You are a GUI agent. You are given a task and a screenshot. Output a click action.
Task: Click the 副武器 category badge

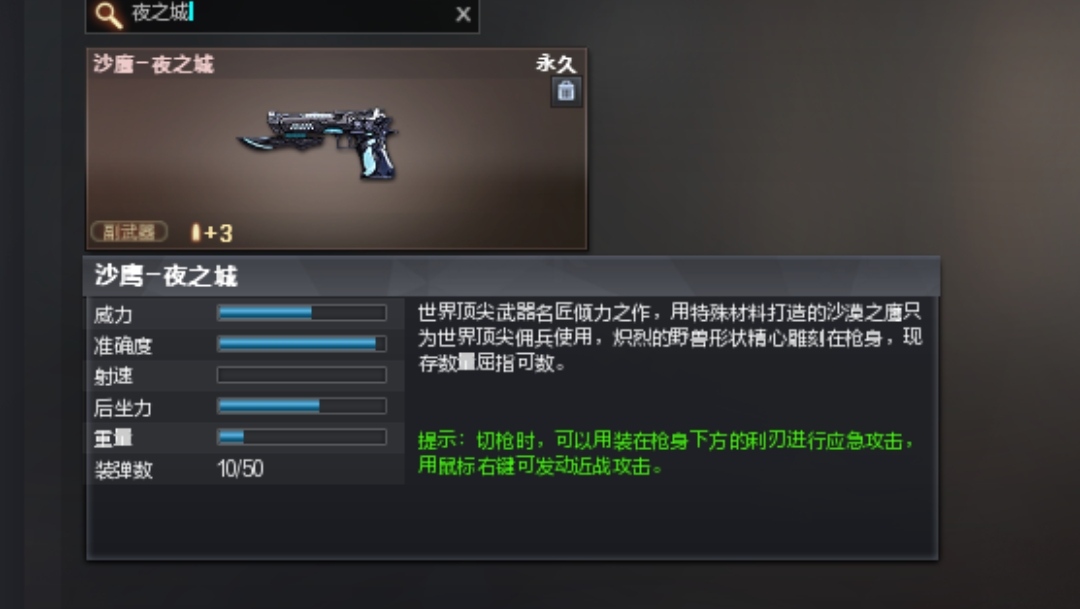[x=129, y=232]
